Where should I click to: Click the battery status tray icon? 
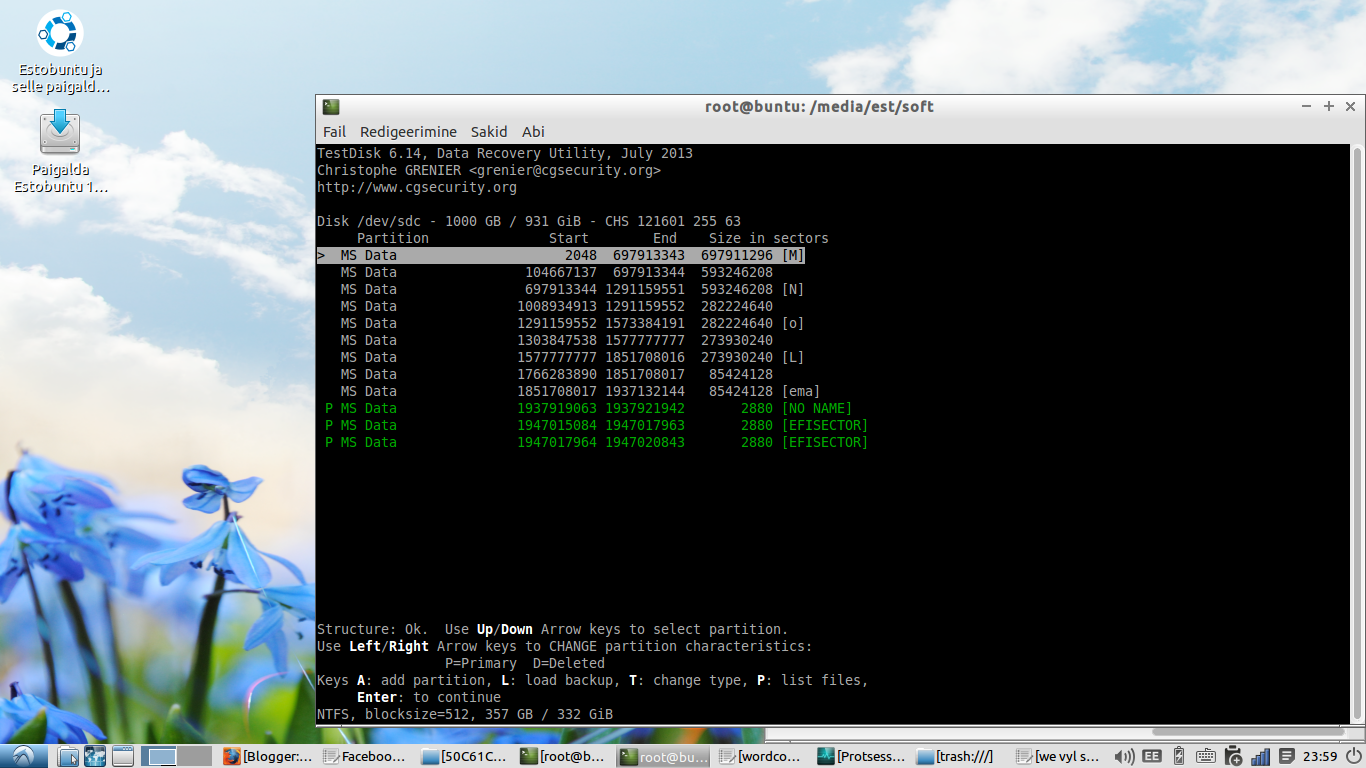click(1178, 756)
